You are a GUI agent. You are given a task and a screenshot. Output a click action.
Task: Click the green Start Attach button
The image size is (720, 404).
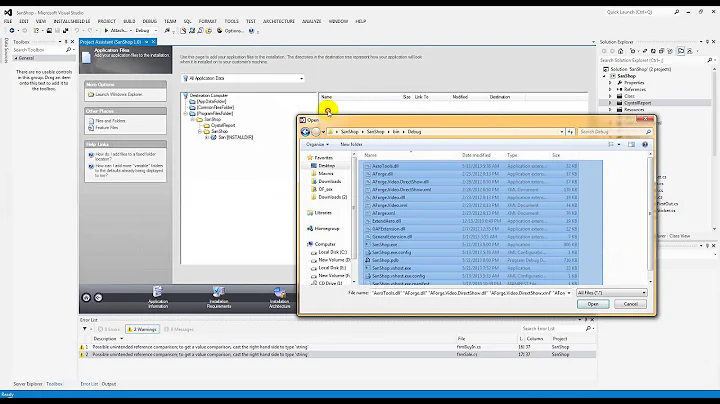[x=116, y=31]
